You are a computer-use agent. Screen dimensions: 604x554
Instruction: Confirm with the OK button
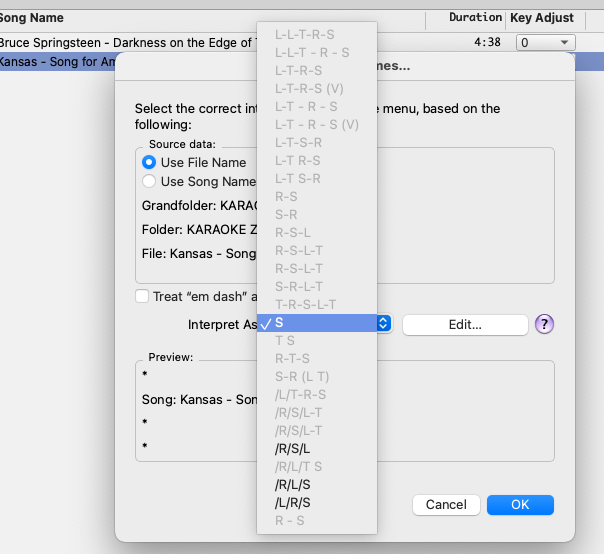(x=520, y=505)
